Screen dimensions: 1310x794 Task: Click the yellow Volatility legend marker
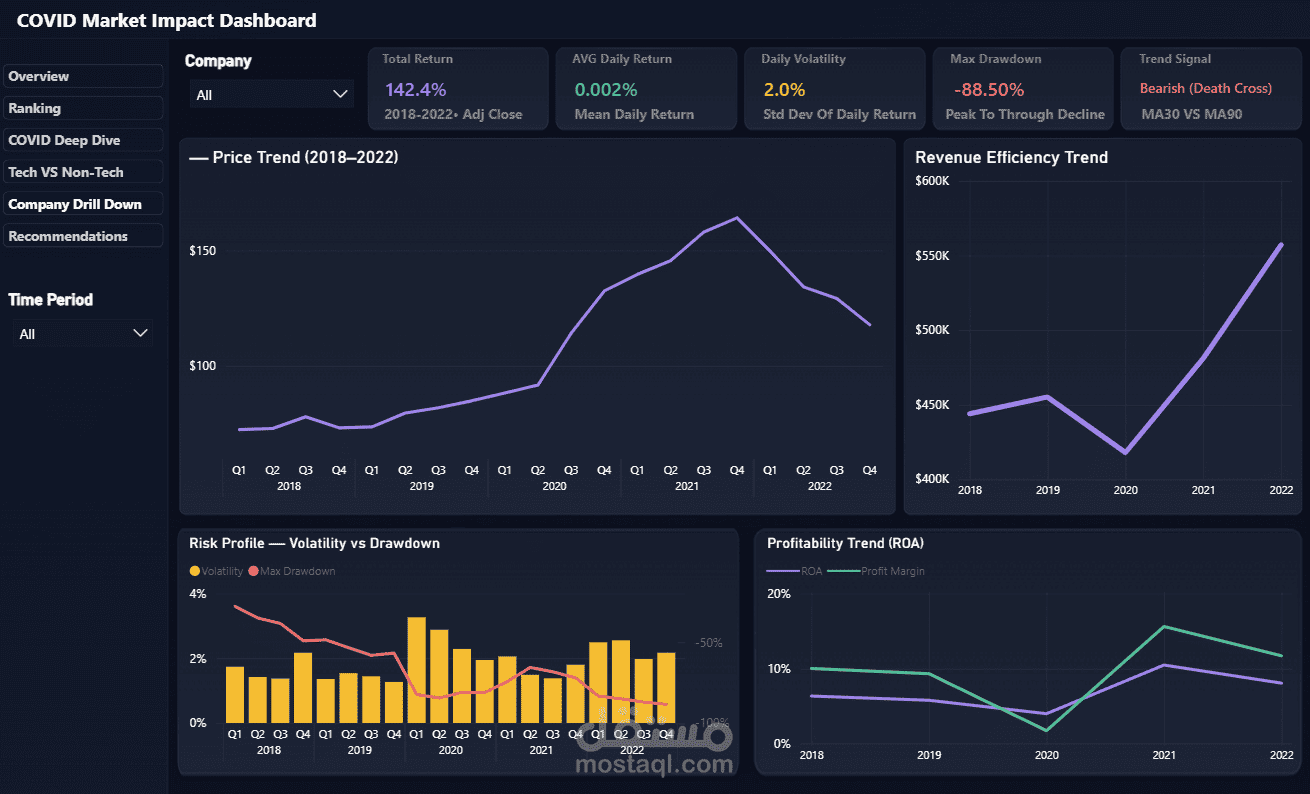pyautogui.click(x=195, y=571)
